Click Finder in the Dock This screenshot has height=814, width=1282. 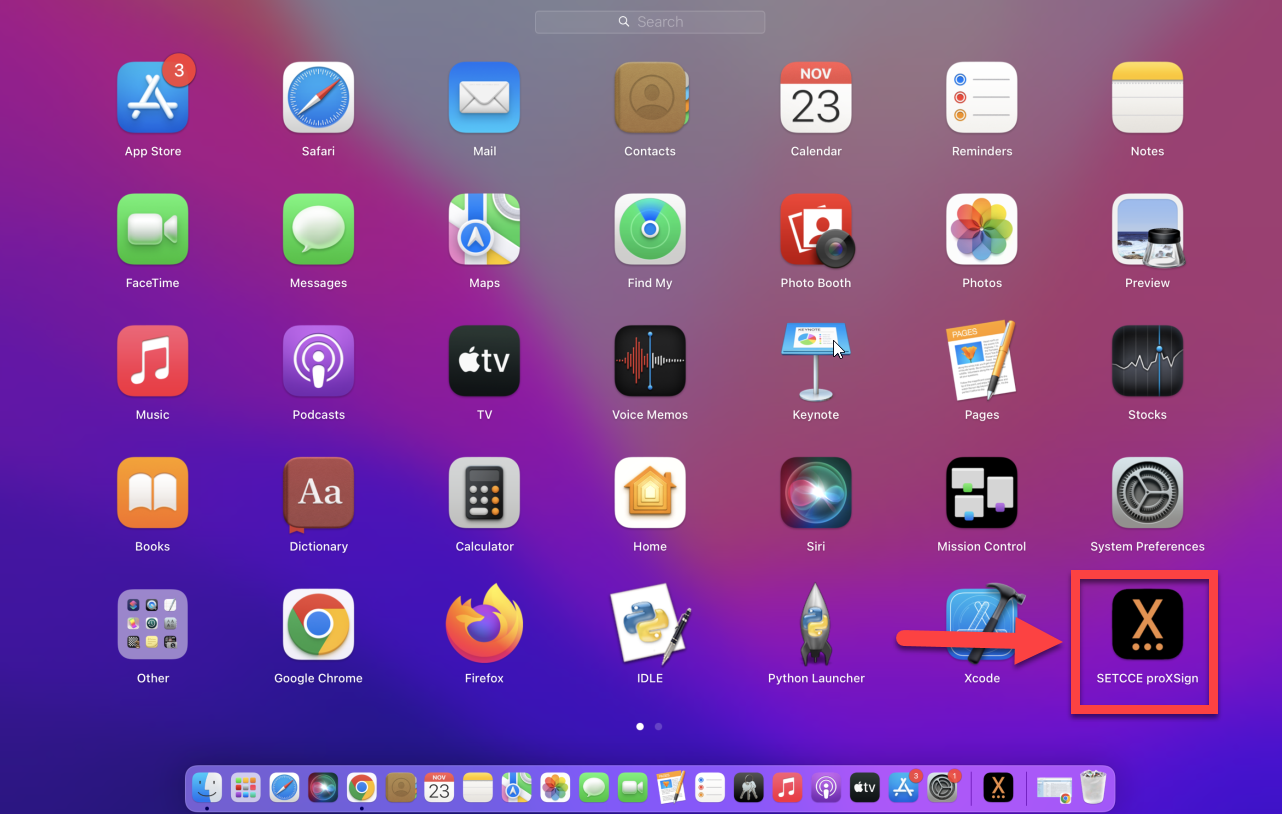(207, 788)
